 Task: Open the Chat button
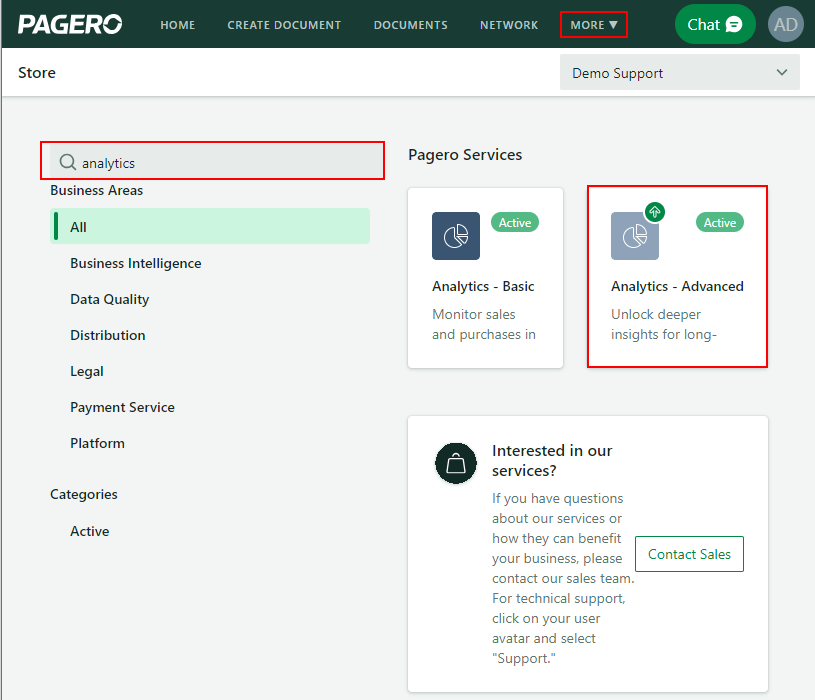click(x=715, y=24)
